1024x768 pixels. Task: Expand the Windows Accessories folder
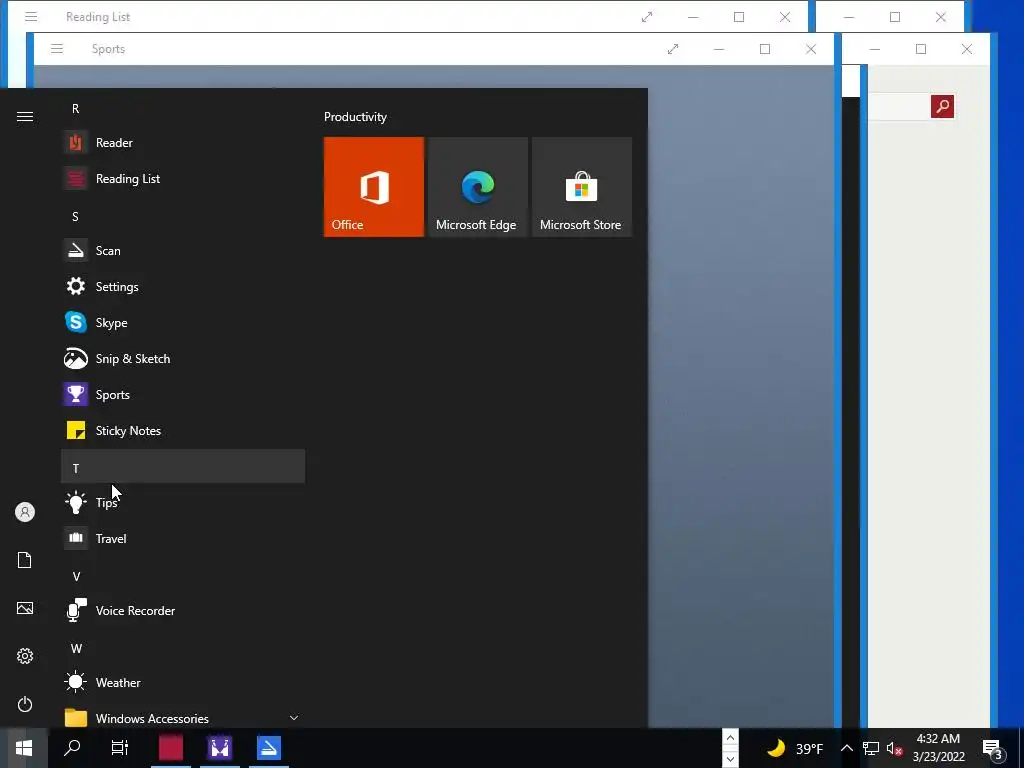coord(183,718)
